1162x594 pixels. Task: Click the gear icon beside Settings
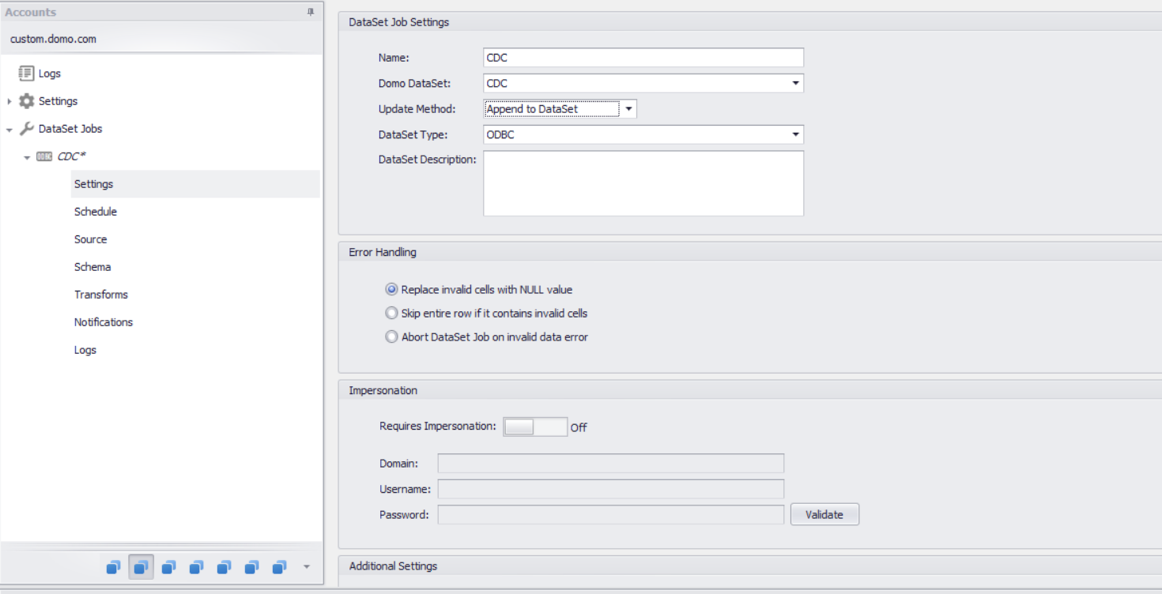(x=27, y=101)
